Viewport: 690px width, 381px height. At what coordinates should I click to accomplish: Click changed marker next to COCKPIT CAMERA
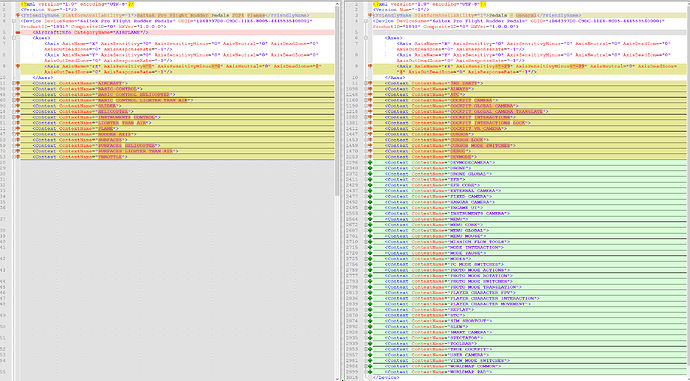[x=370, y=100]
